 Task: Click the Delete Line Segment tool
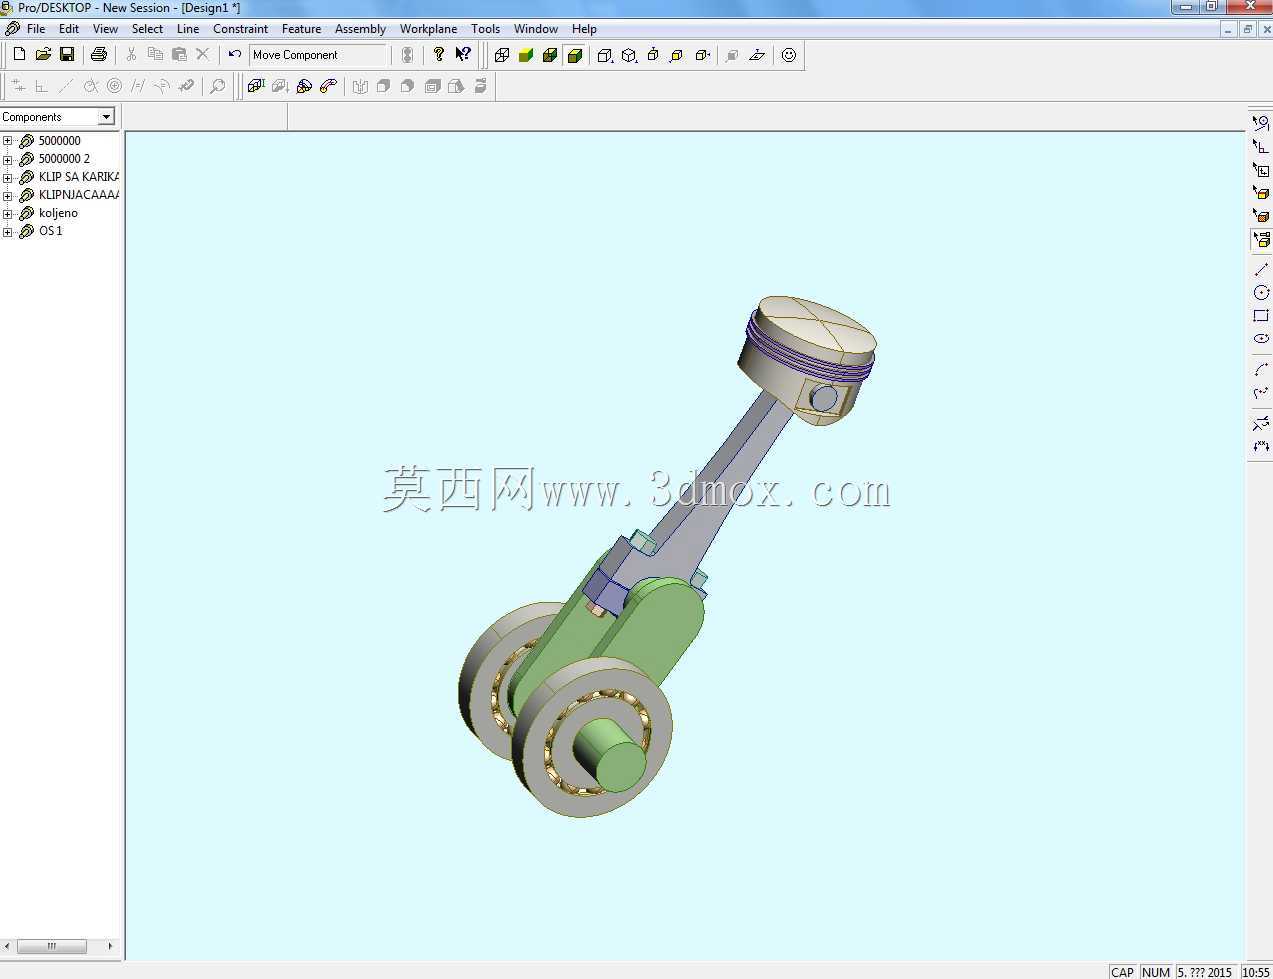point(1261,424)
